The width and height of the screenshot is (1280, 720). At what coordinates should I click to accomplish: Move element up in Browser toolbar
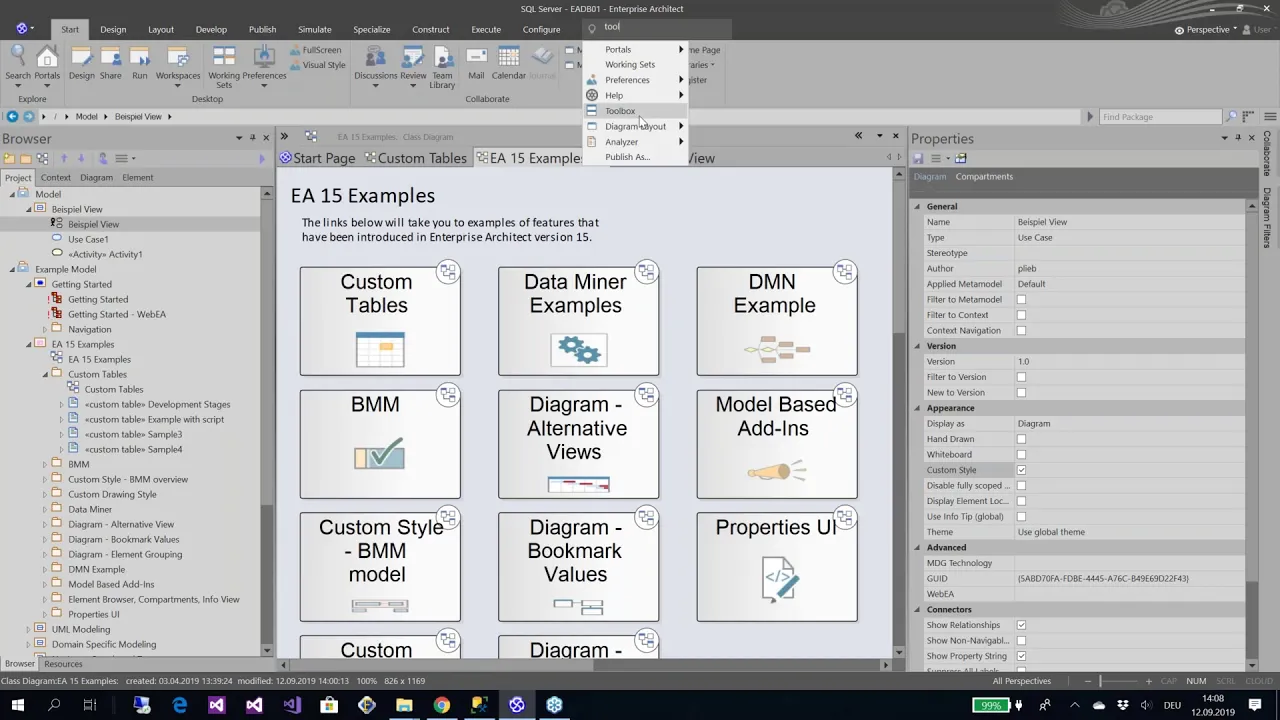pyautogui.click(x=63, y=158)
